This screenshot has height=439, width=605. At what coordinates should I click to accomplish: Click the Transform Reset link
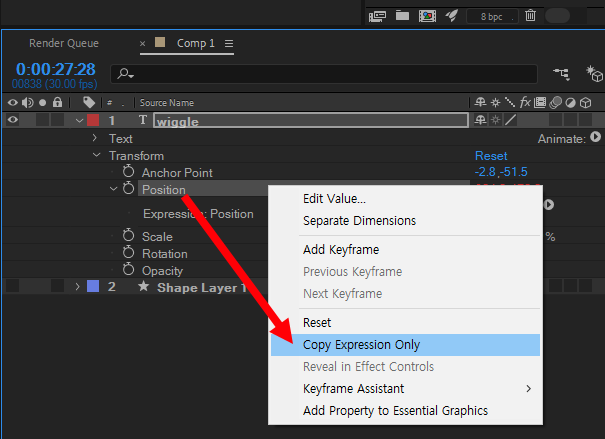491,156
